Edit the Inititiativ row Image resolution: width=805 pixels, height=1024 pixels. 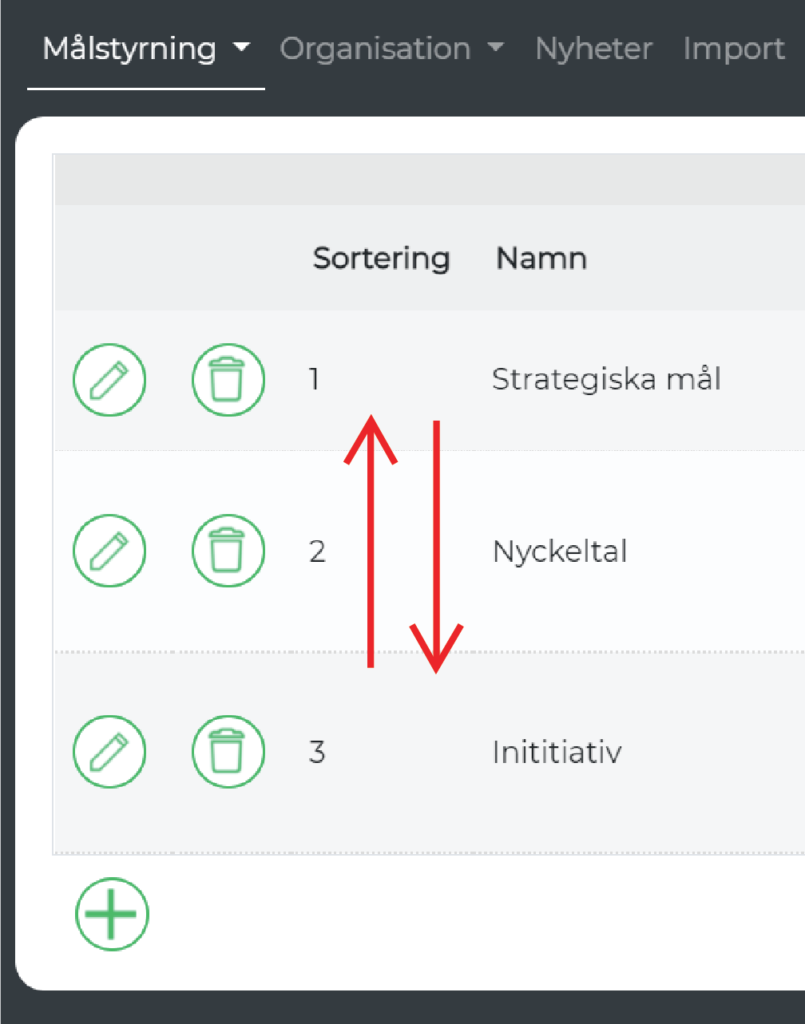(x=109, y=751)
